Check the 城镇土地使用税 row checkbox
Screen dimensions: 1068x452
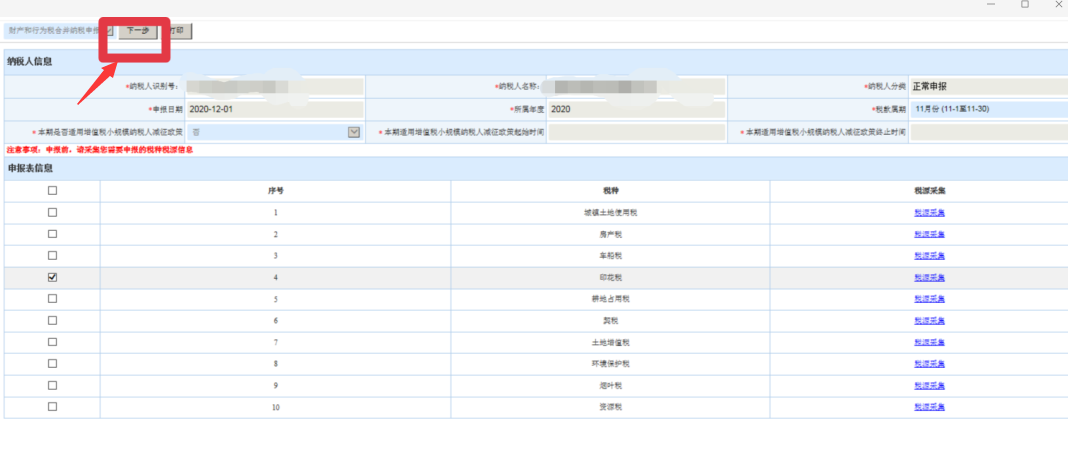coord(52,212)
